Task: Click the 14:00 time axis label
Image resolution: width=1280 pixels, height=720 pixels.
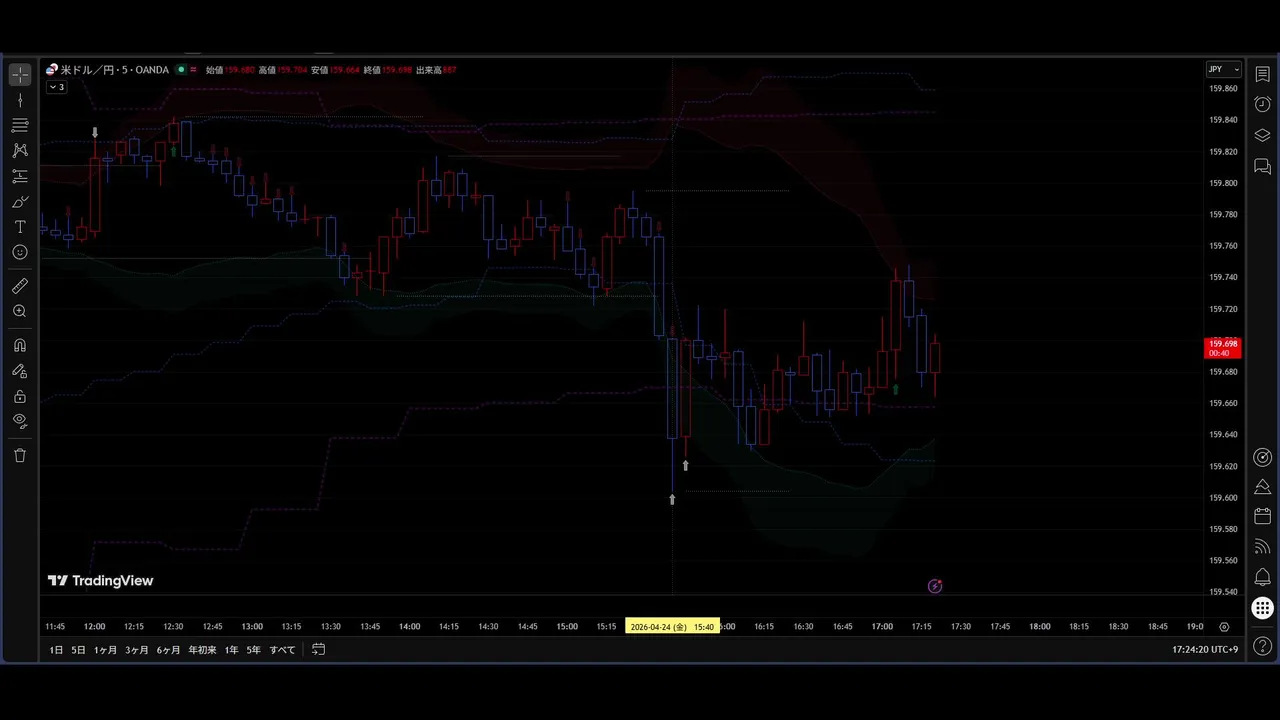Action: tap(409, 627)
